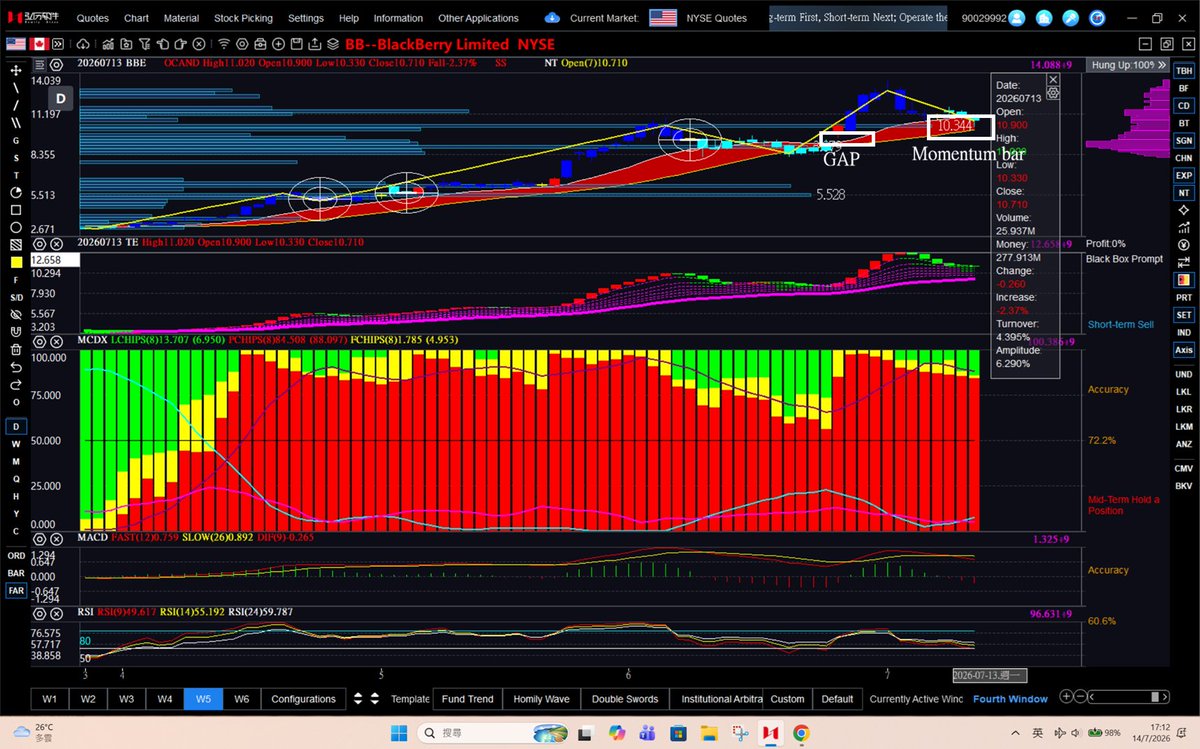
Task: Toggle the Q quarterly period button
Action: (16, 479)
